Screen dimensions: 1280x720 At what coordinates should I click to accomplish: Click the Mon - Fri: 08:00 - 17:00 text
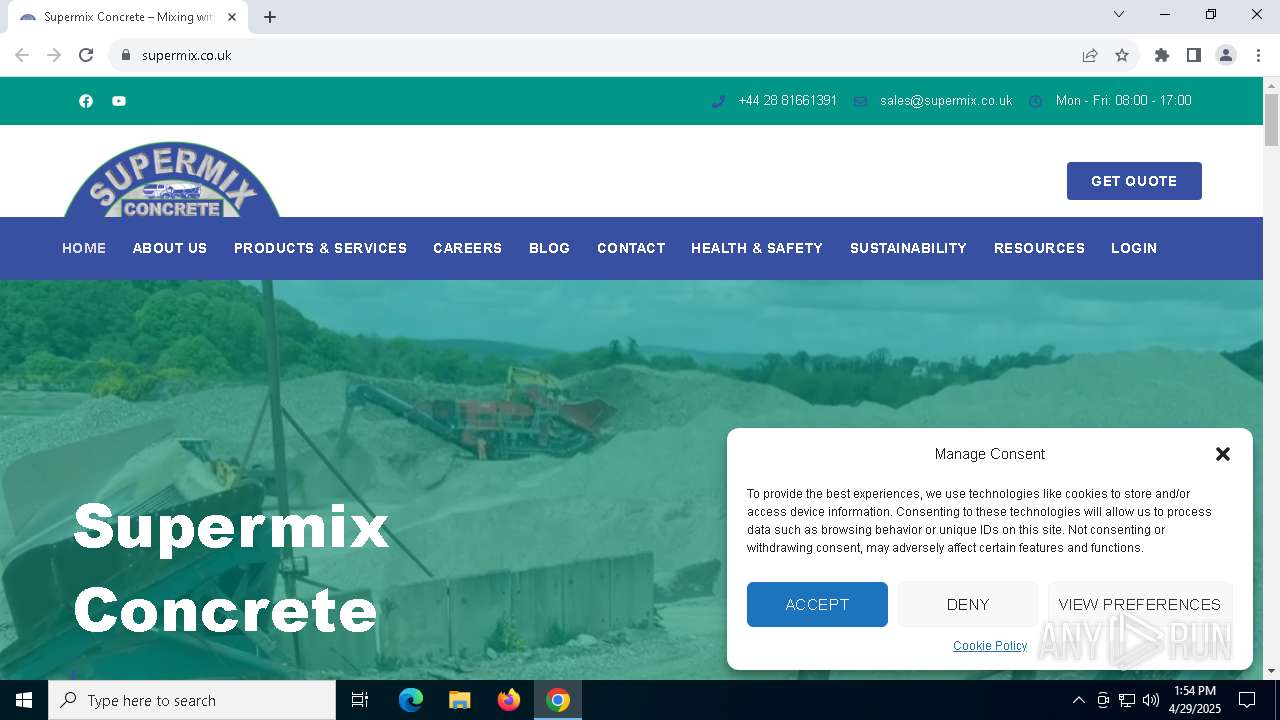pyautogui.click(x=1123, y=101)
